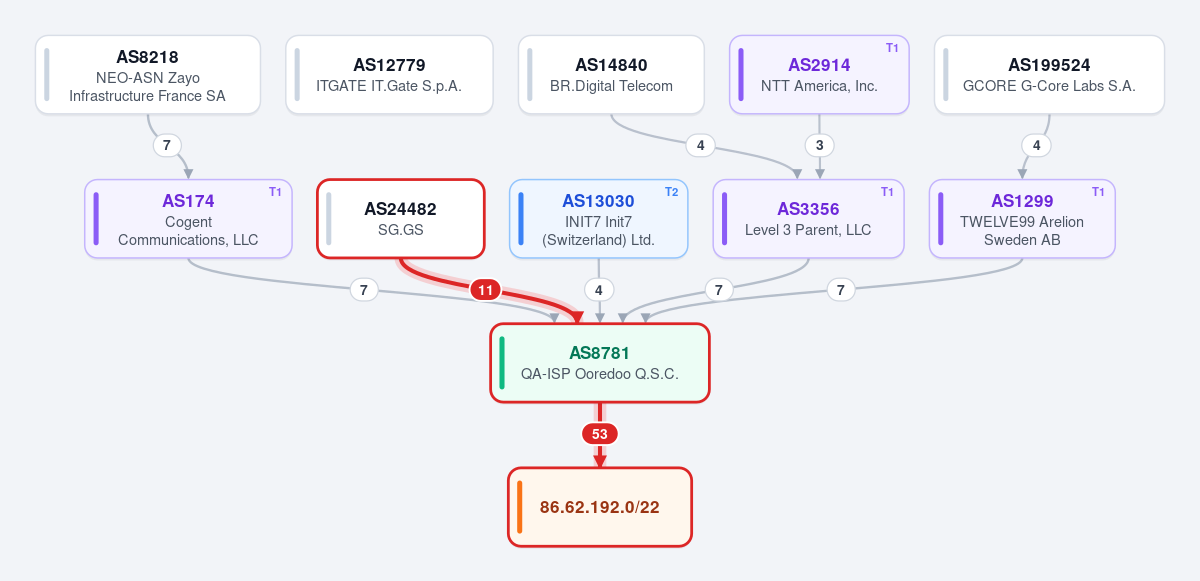This screenshot has width=1200, height=581.
Task: Select the AS8218 NEO-ASN Zayo node
Action: (x=148, y=75)
